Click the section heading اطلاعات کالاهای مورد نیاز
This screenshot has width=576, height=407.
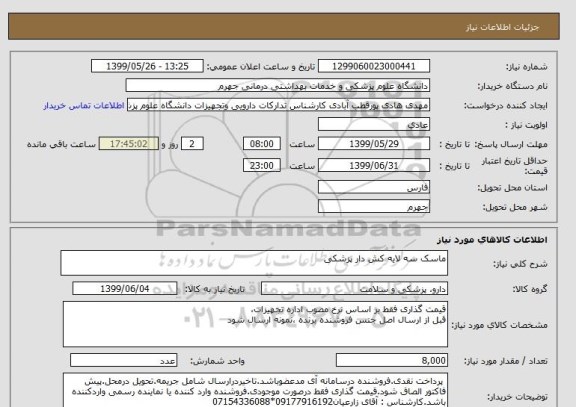[492, 240]
